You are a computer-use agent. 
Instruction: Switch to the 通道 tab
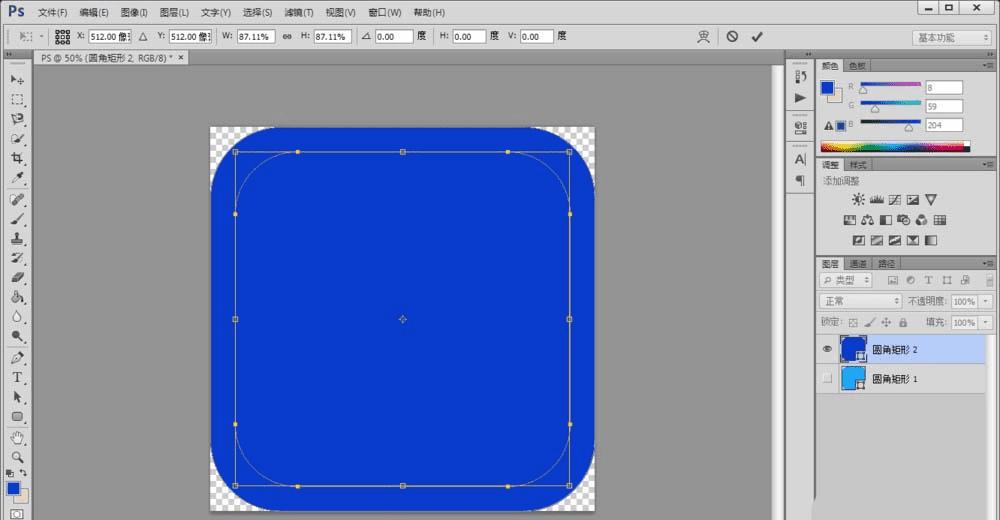858,264
